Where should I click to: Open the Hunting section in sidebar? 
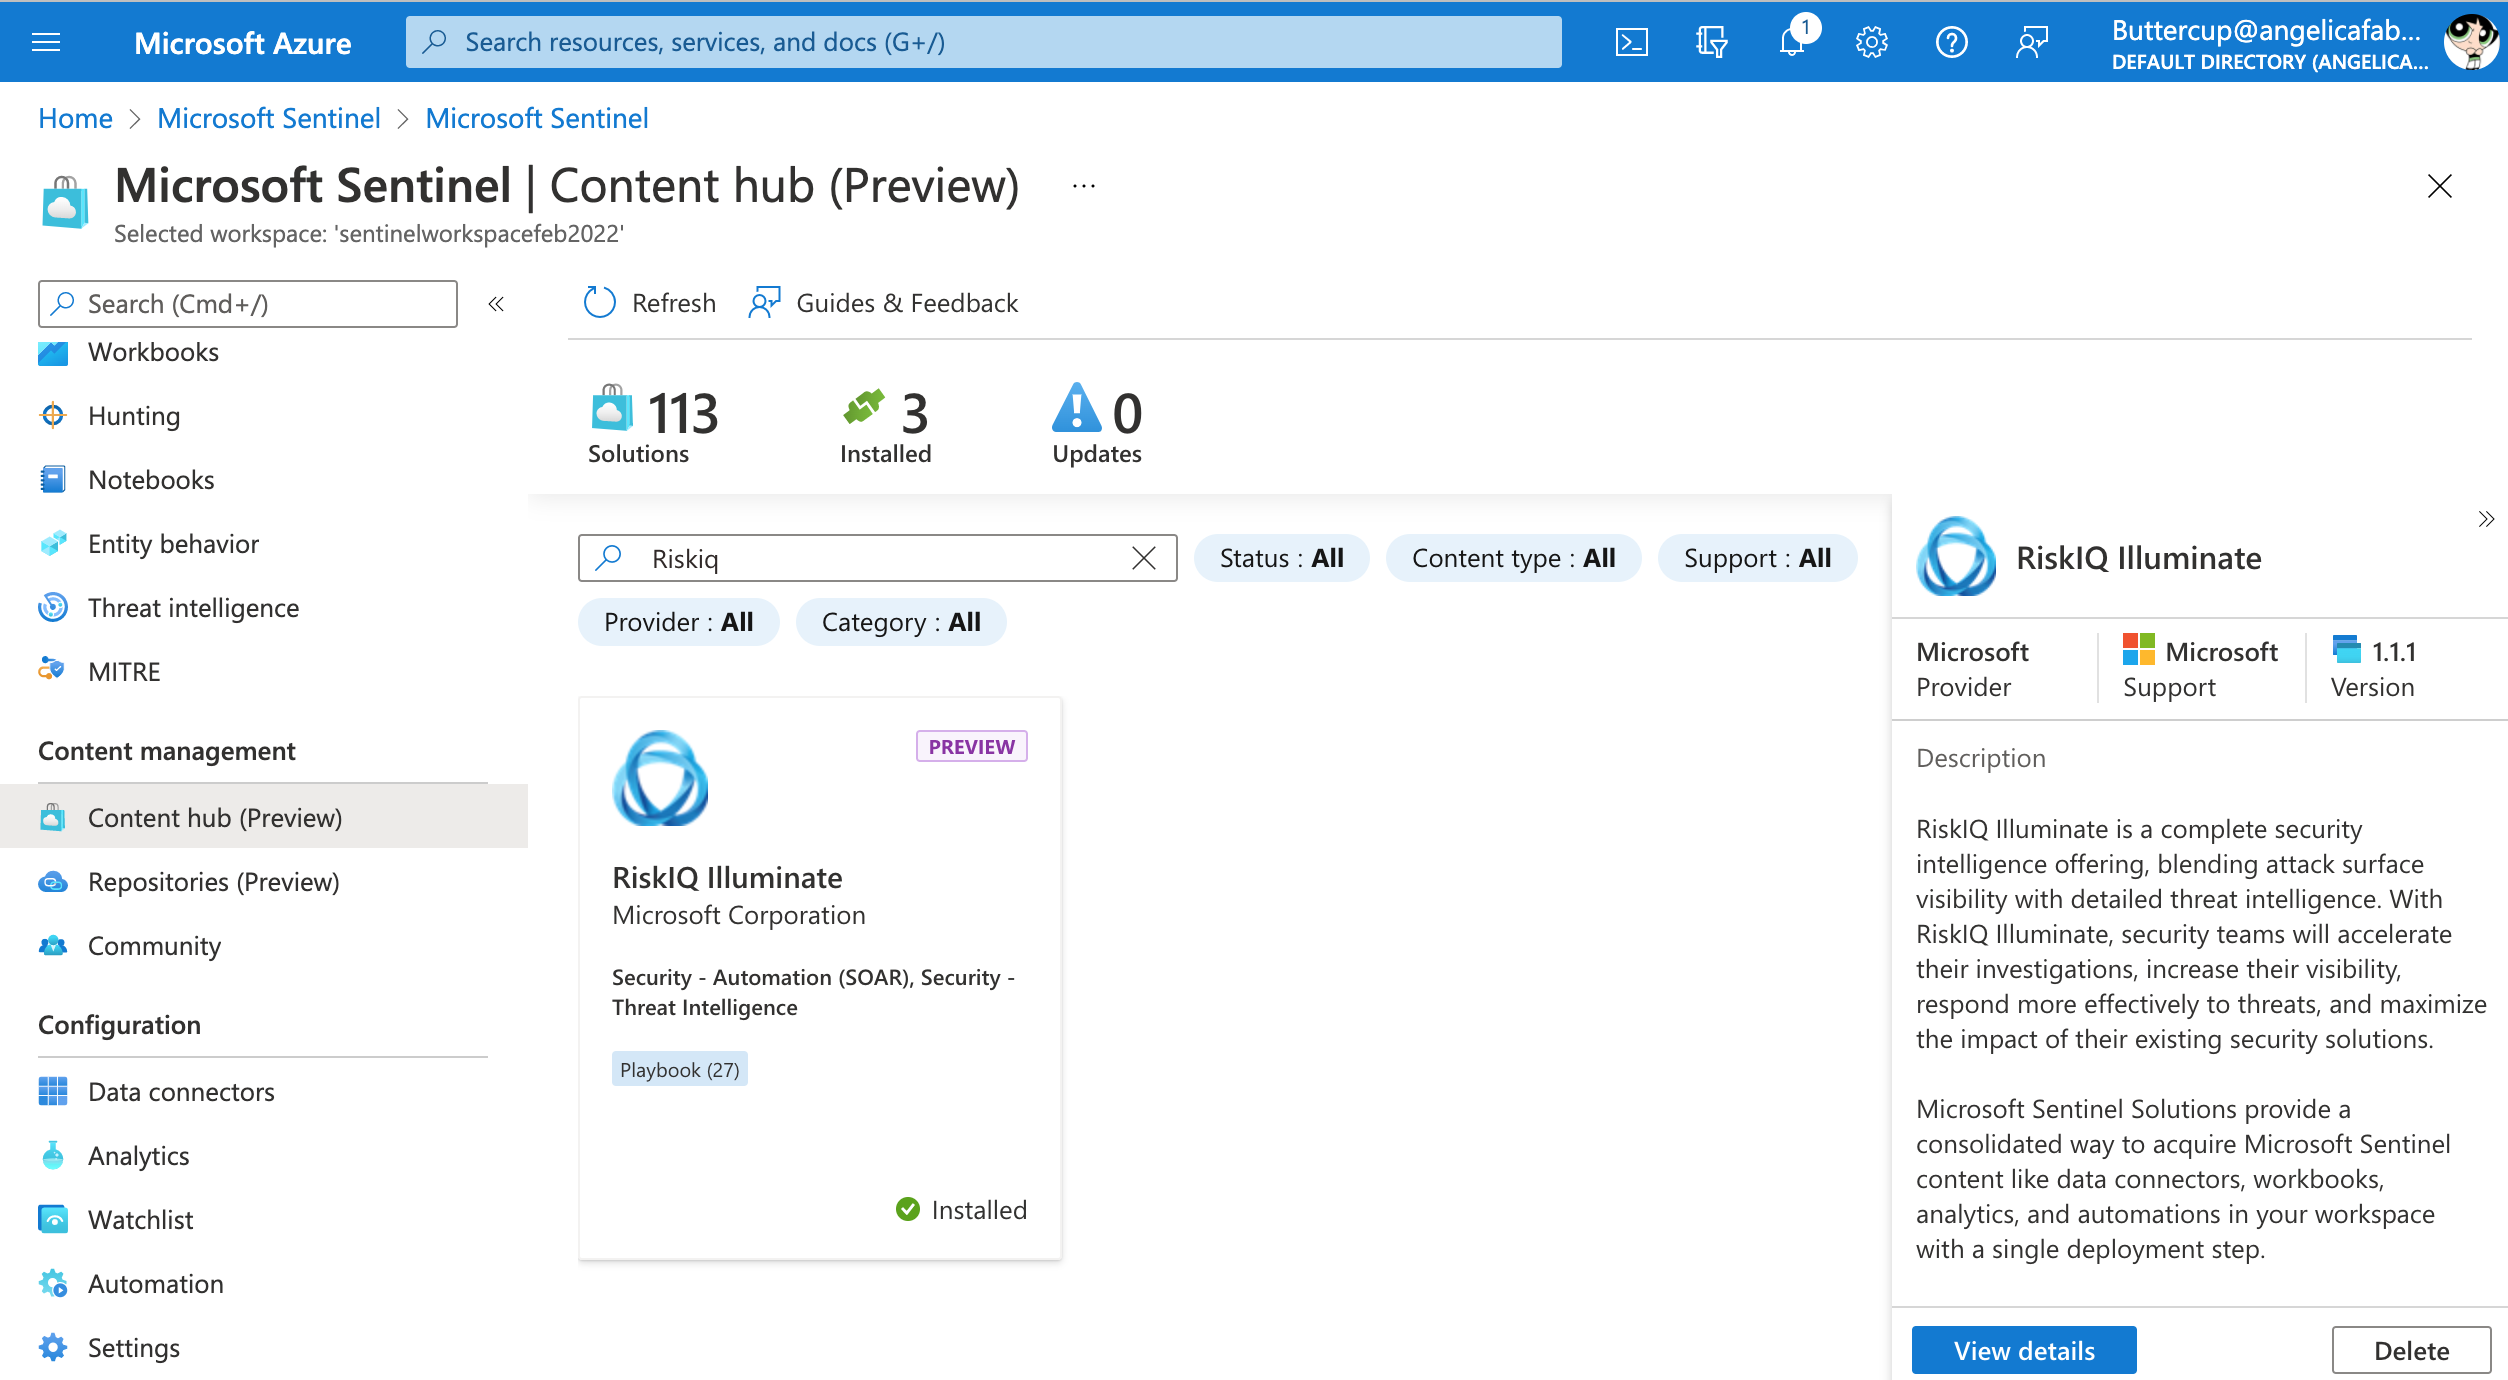[133, 415]
